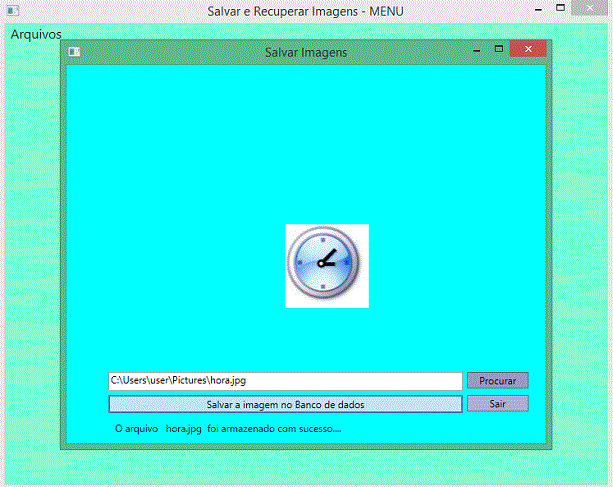This screenshot has width=613, height=487.
Task: Click the 'O arquivo' status label
Action: click(136, 429)
